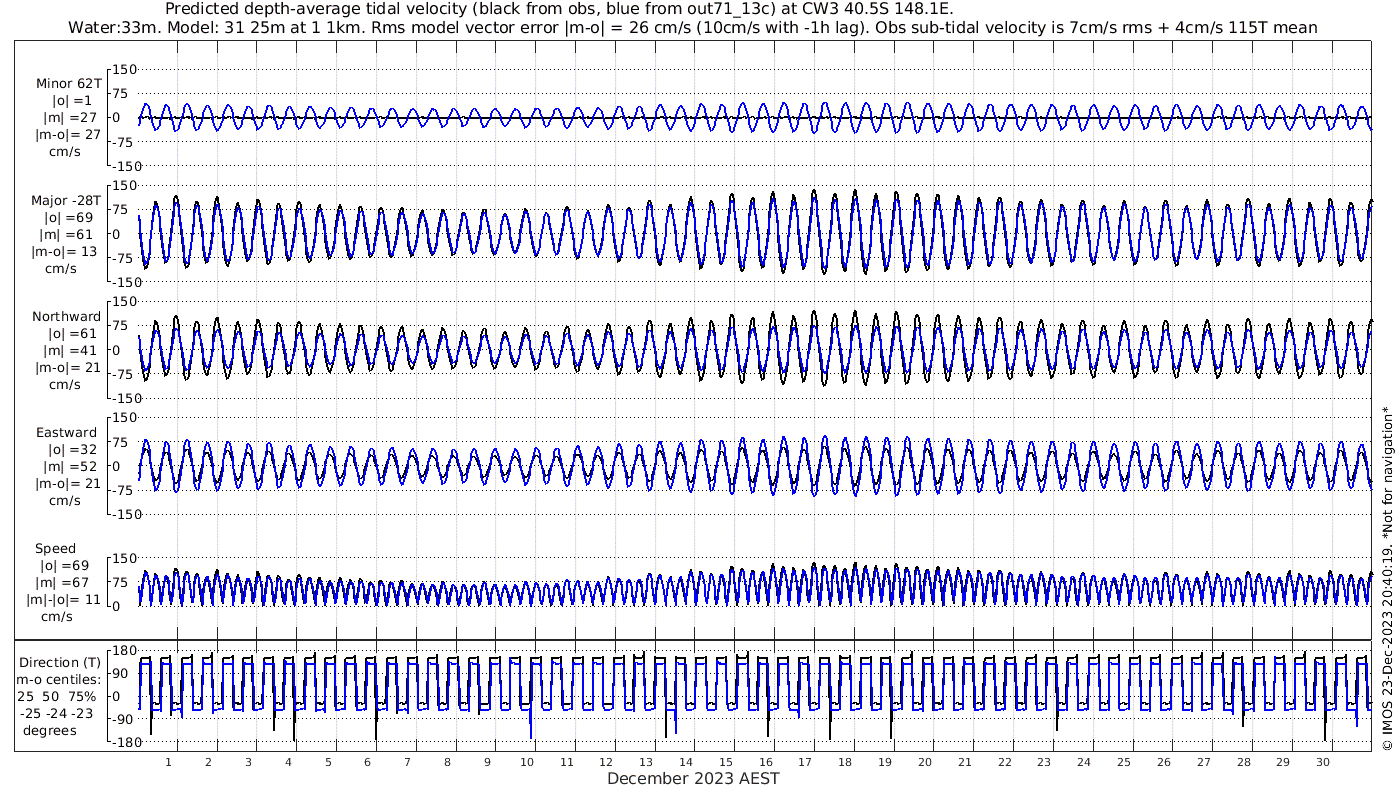Select the 'Major -28T' panel label
Screen dimensions: 1400x800
pos(67,200)
